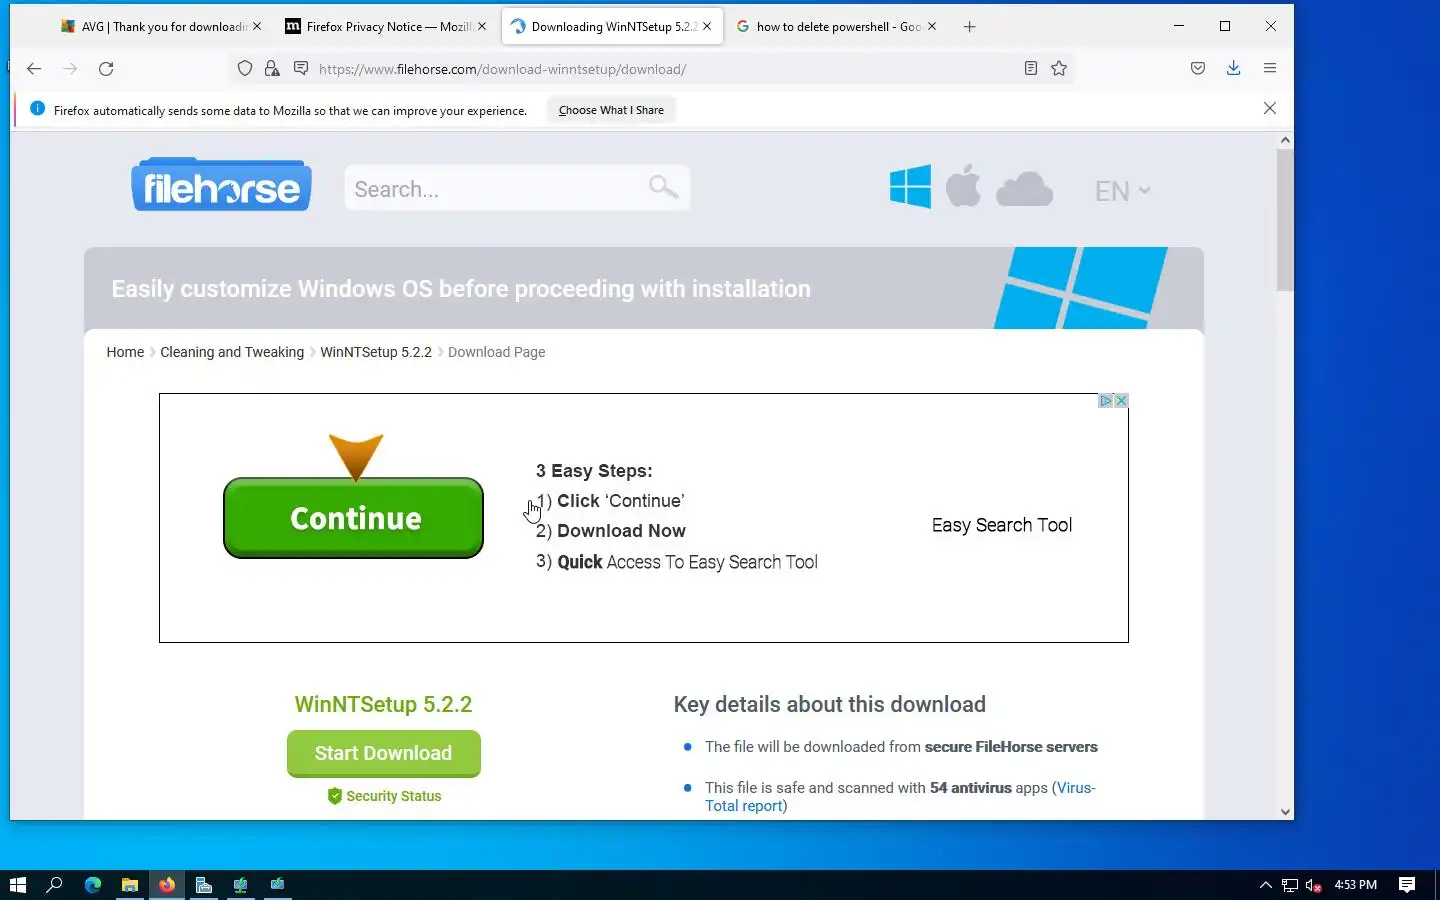The image size is (1440, 900).
Task: Reload the current page
Action: tap(106, 69)
